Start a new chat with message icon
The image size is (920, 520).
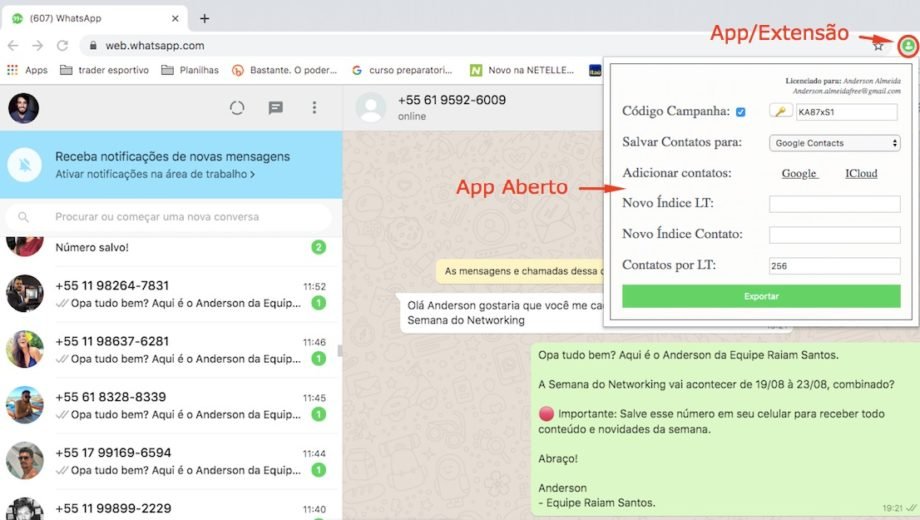(x=276, y=107)
